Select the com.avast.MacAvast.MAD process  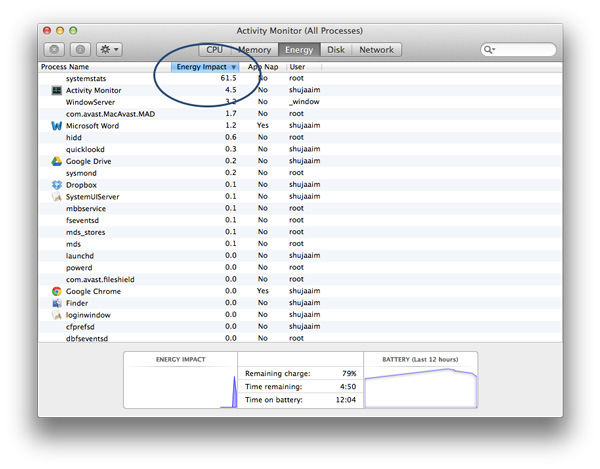(300, 114)
